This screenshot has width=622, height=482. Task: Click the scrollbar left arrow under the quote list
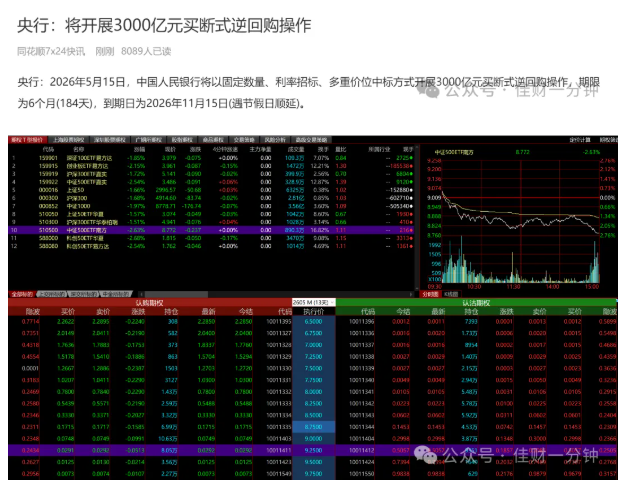[141, 294]
